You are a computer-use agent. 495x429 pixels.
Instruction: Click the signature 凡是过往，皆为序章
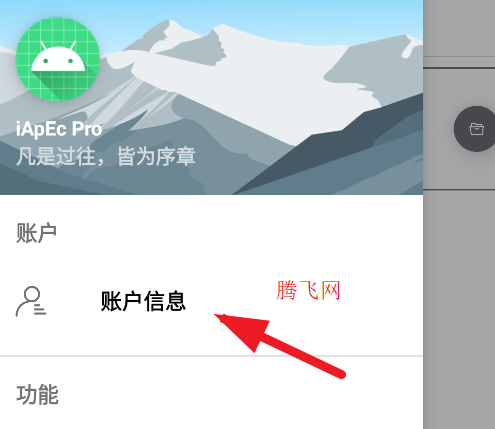(x=106, y=156)
